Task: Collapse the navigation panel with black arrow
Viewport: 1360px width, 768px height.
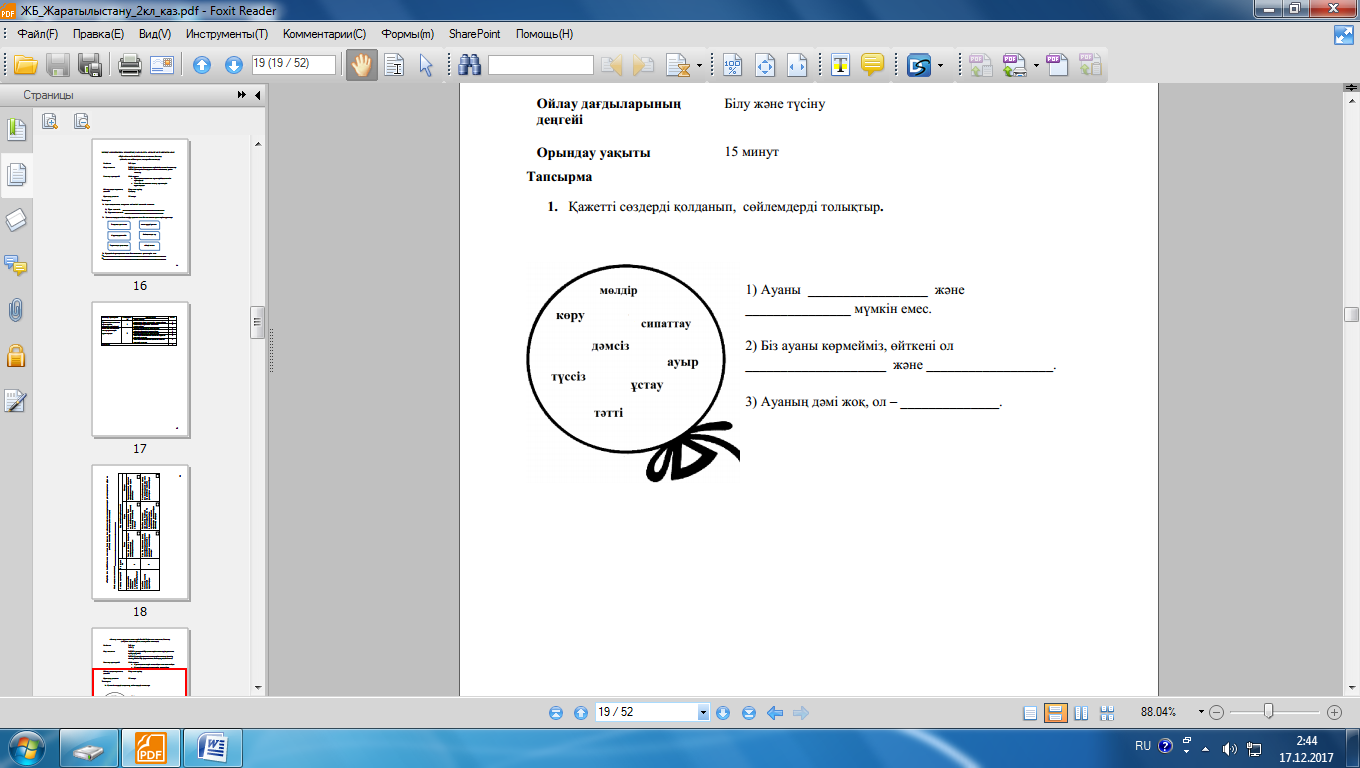Action: click(x=258, y=95)
